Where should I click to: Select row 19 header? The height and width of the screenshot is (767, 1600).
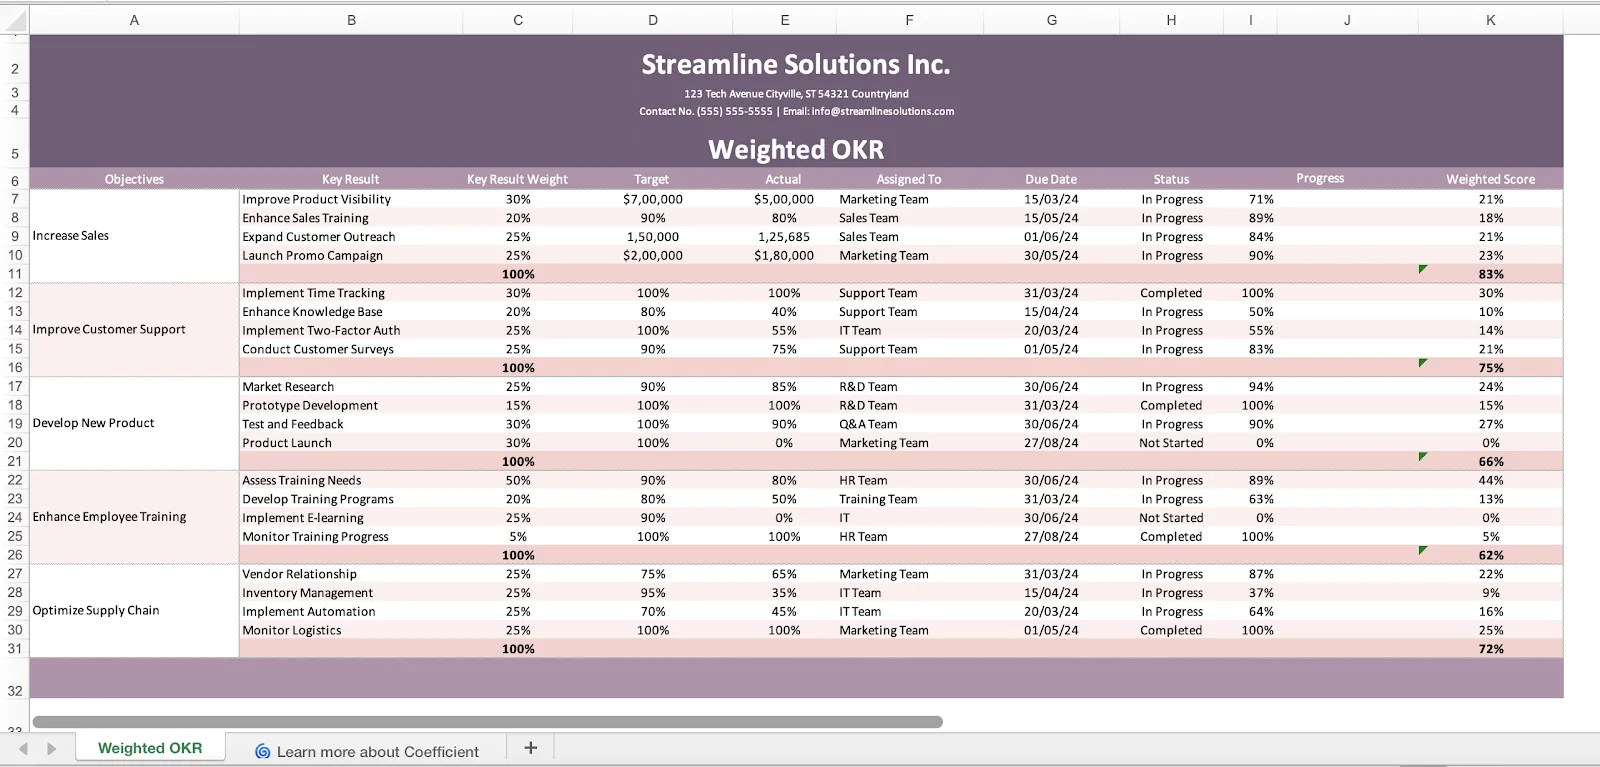[15, 423]
